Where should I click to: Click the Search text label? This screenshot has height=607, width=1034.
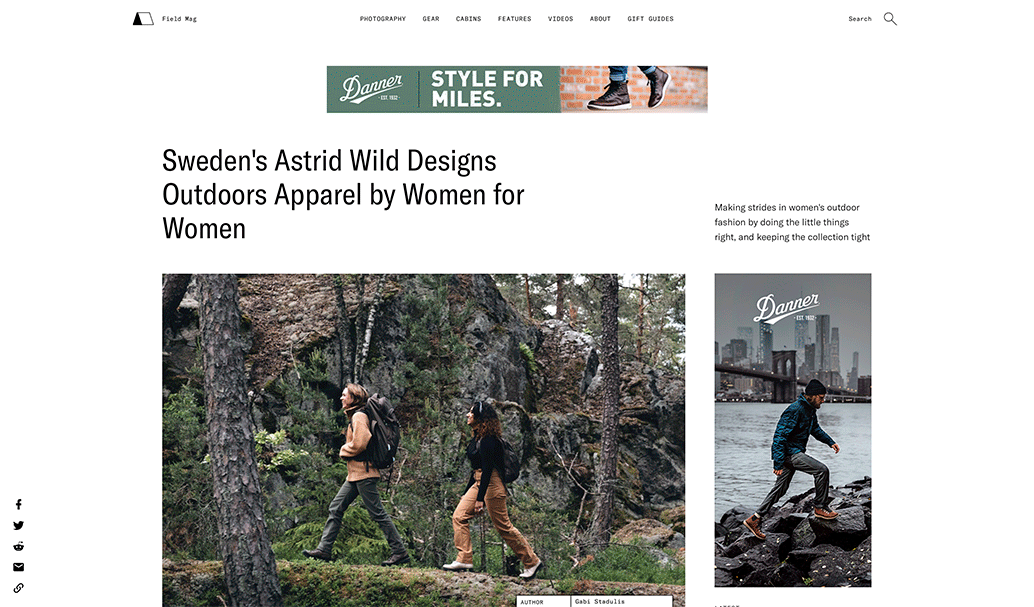(860, 18)
